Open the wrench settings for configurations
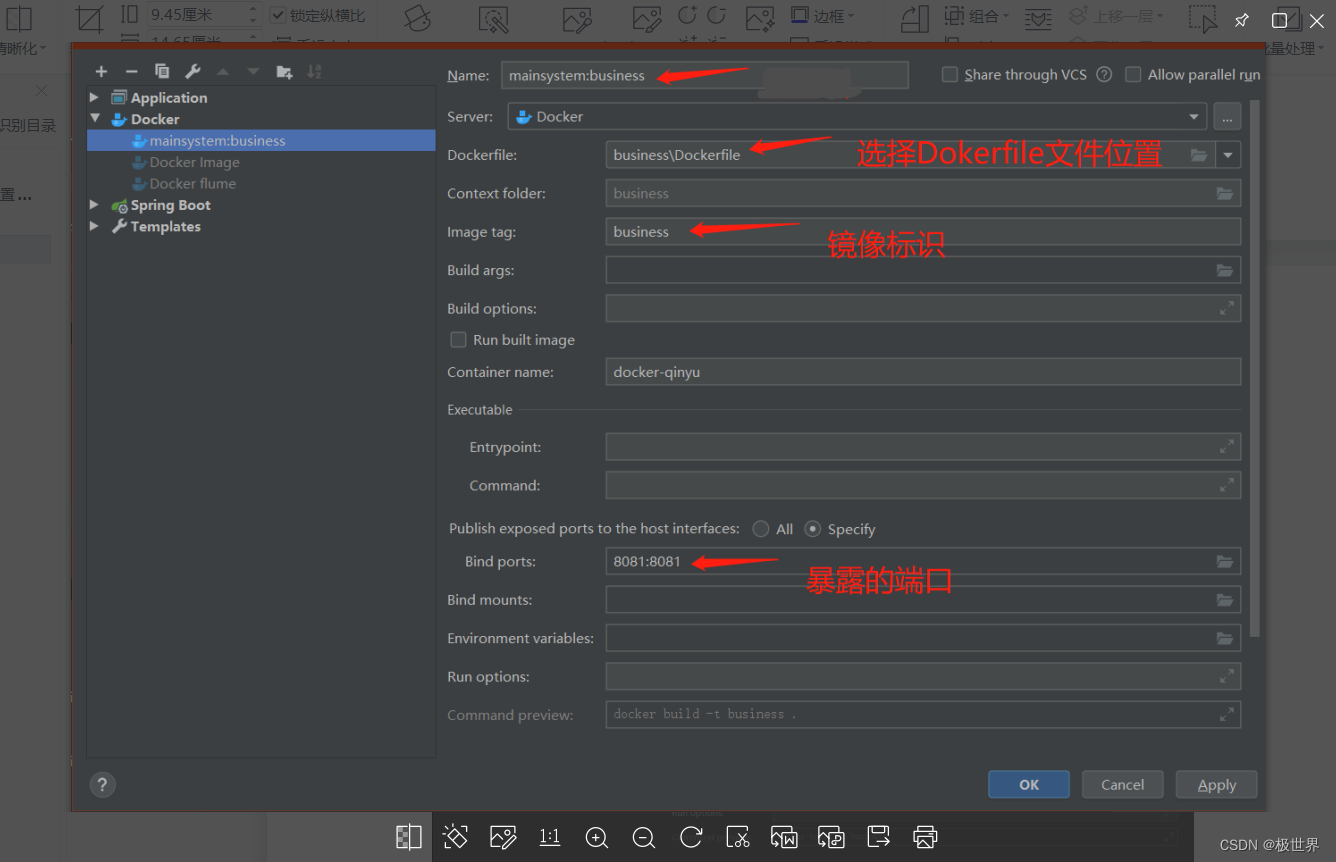This screenshot has height=862, width=1336. click(x=193, y=72)
